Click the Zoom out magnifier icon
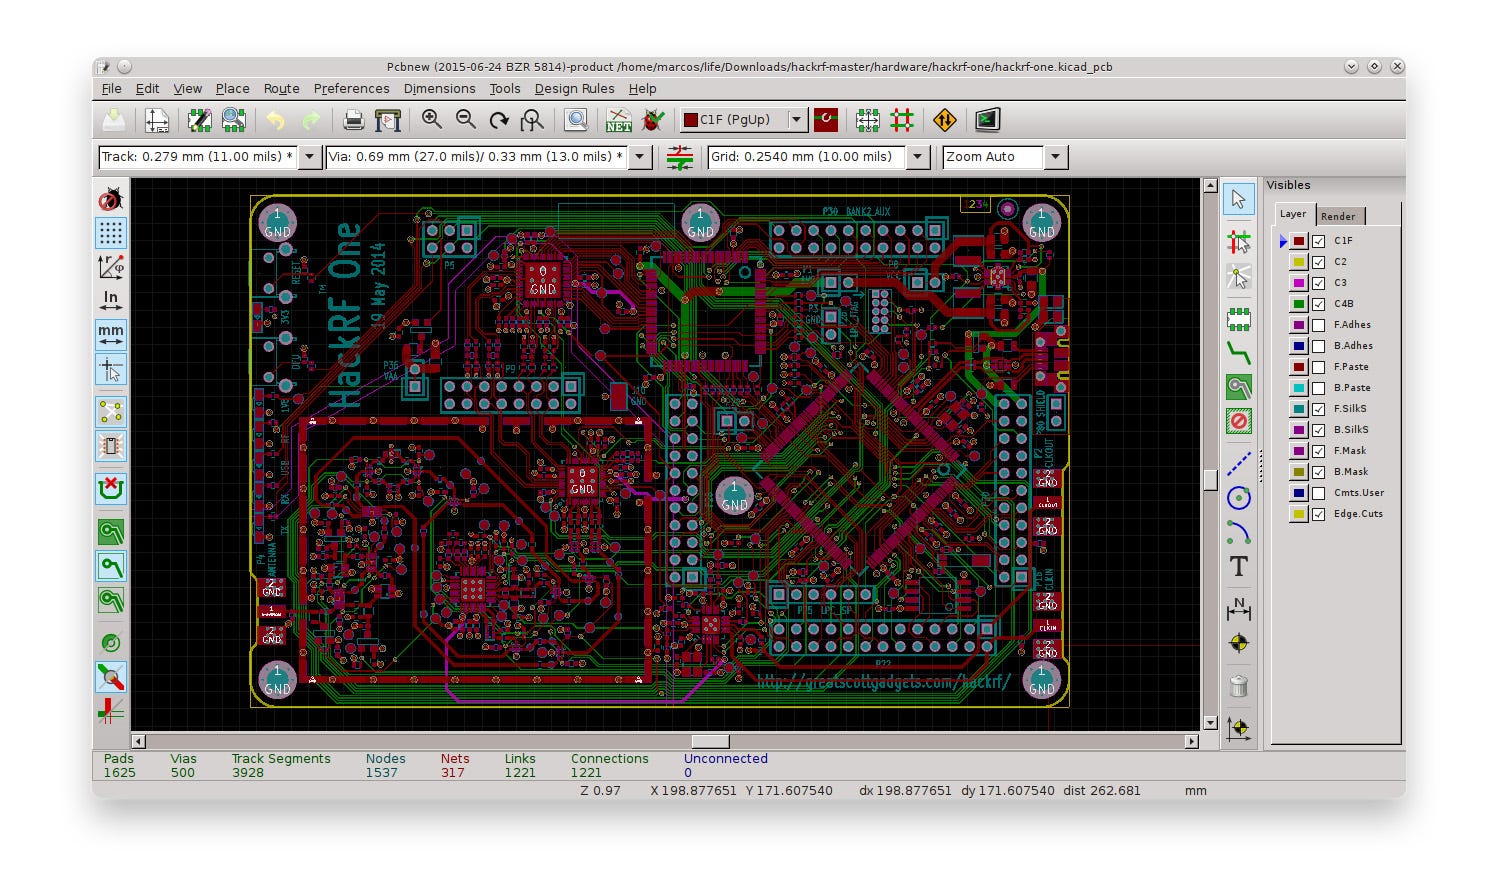Image resolution: width=1500 pixels, height=887 pixels. [x=466, y=120]
